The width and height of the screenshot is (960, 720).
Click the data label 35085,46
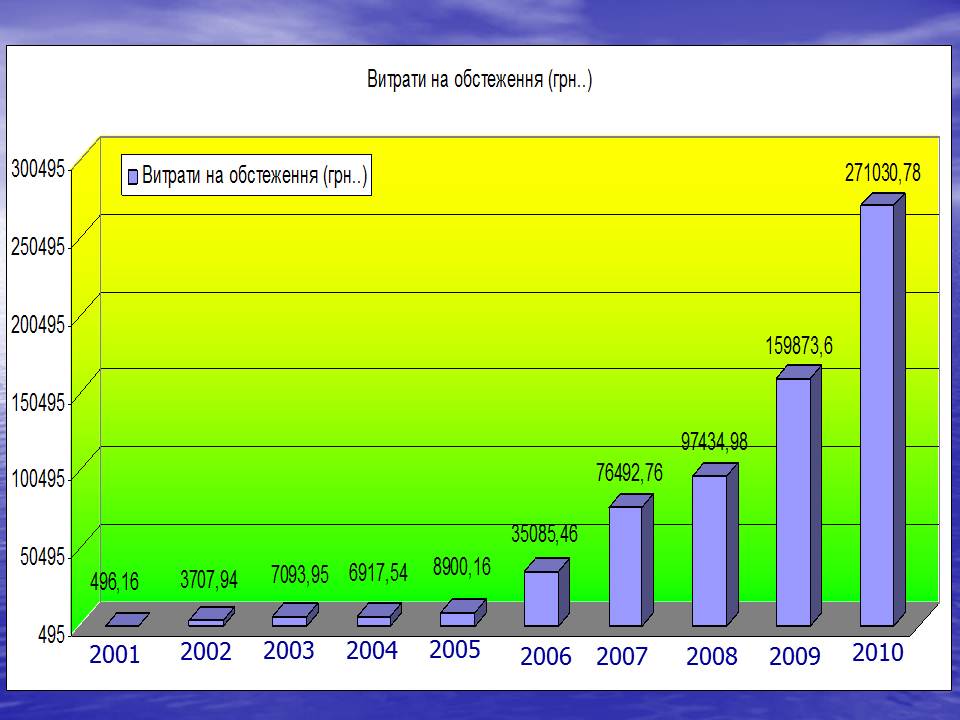545,534
